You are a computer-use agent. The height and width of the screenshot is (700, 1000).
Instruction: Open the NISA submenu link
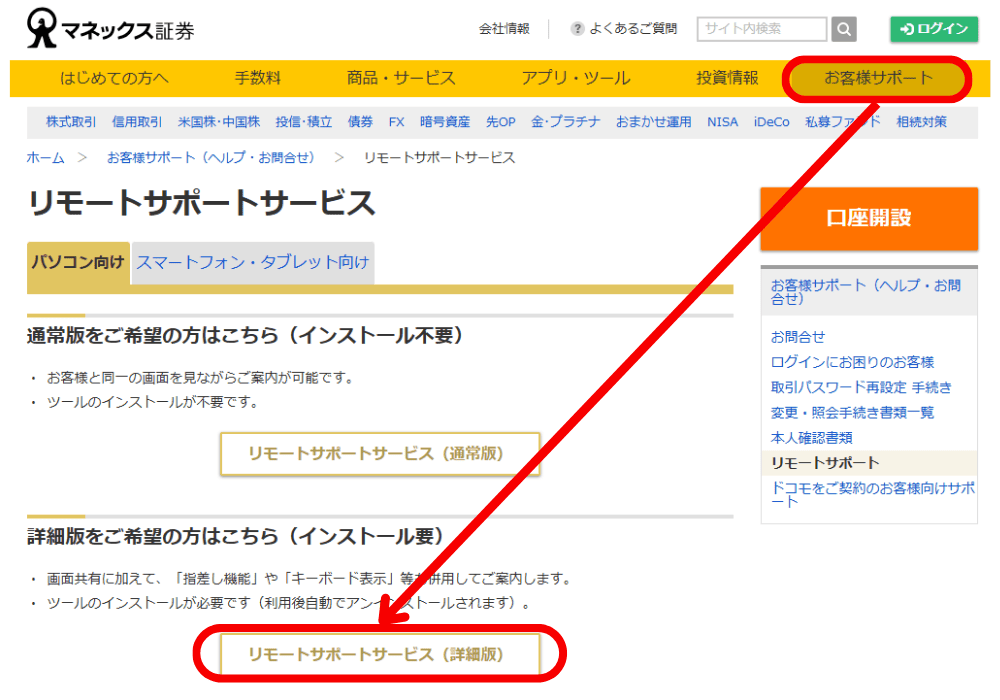click(722, 122)
